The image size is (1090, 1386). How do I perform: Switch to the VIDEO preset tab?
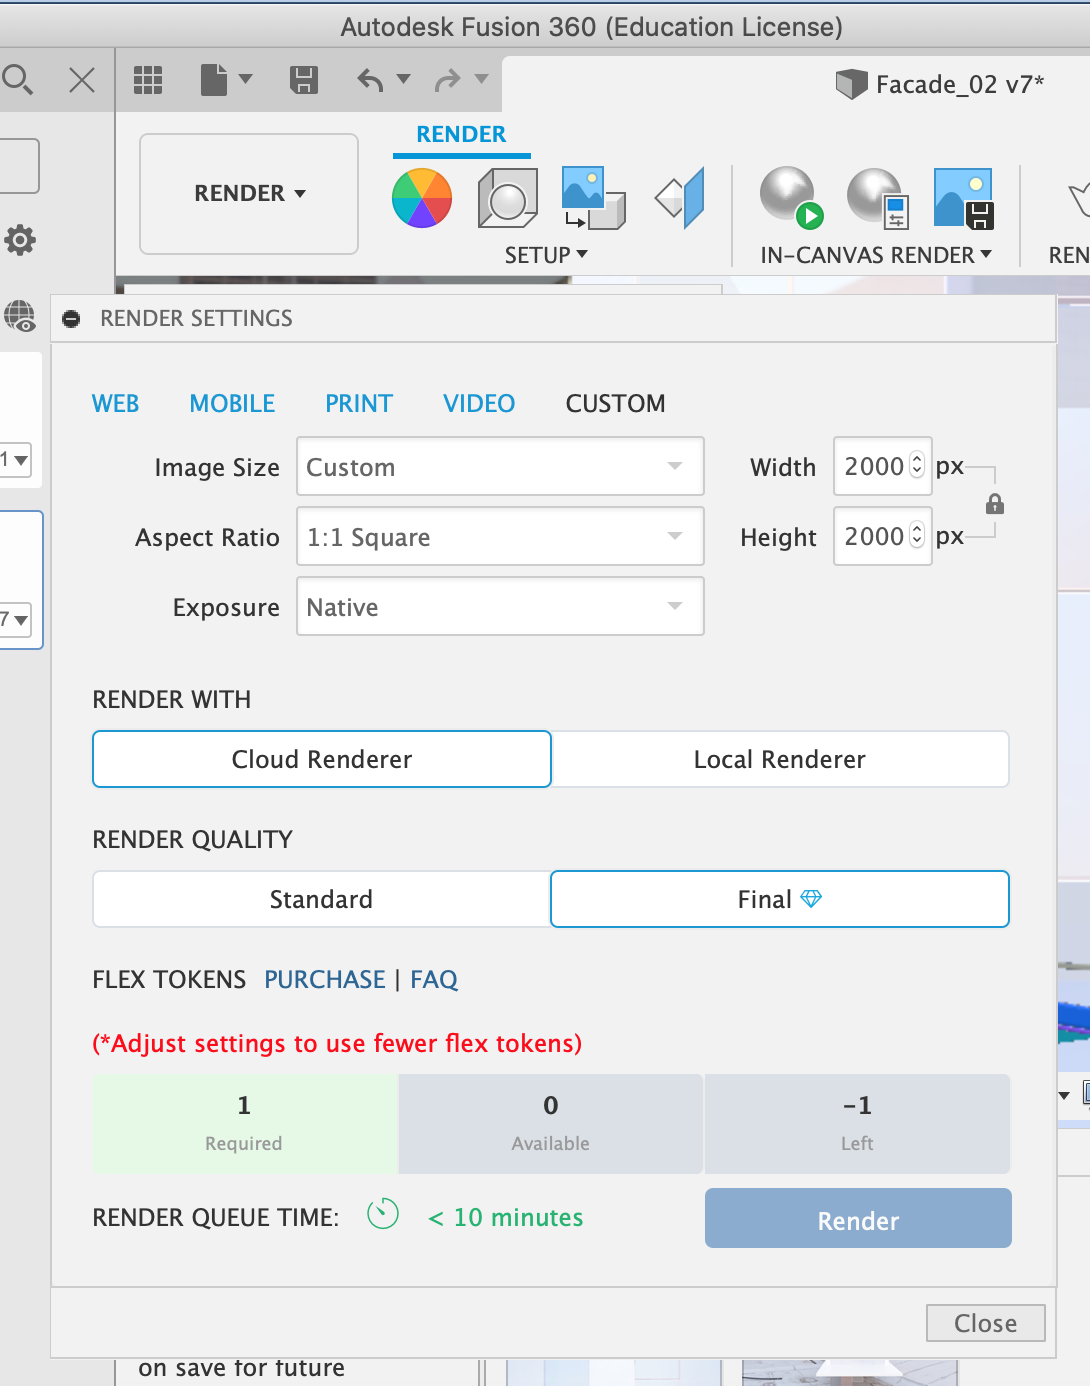tap(479, 403)
